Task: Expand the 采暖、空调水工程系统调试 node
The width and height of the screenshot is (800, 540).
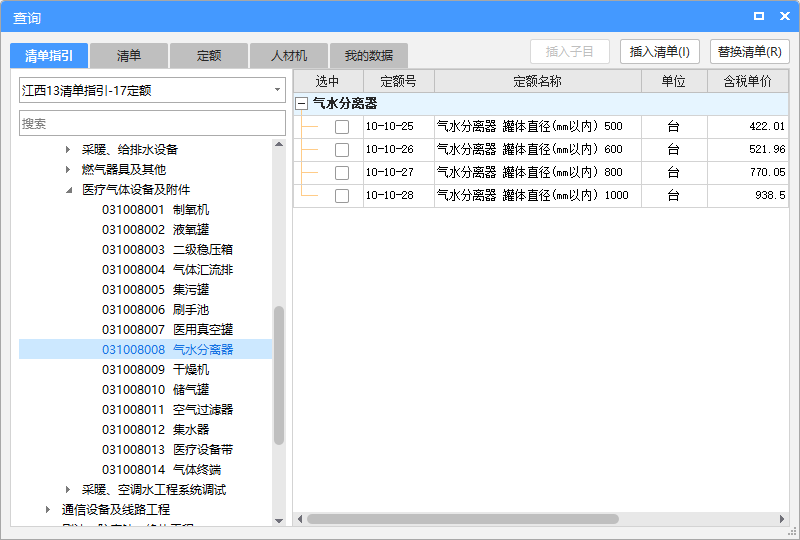Action: coord(68,489)
